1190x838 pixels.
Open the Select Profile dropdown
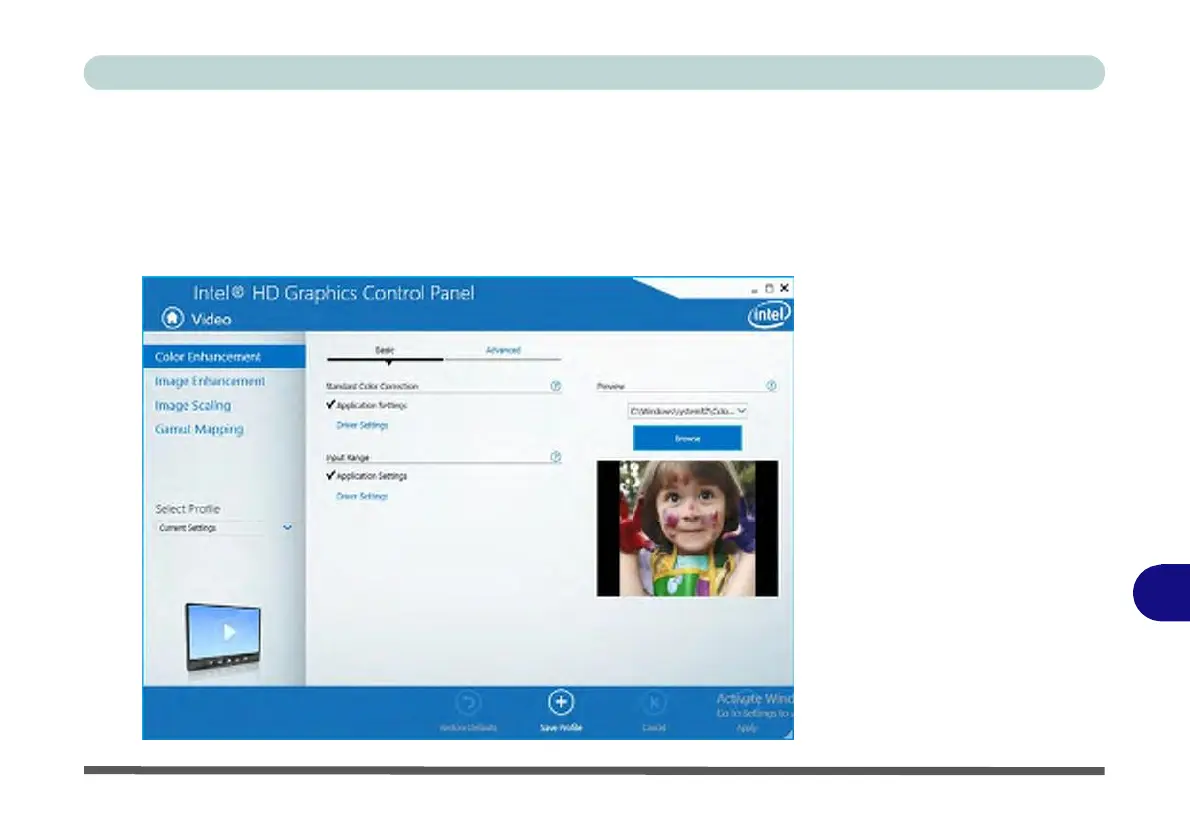pos(225,528)
